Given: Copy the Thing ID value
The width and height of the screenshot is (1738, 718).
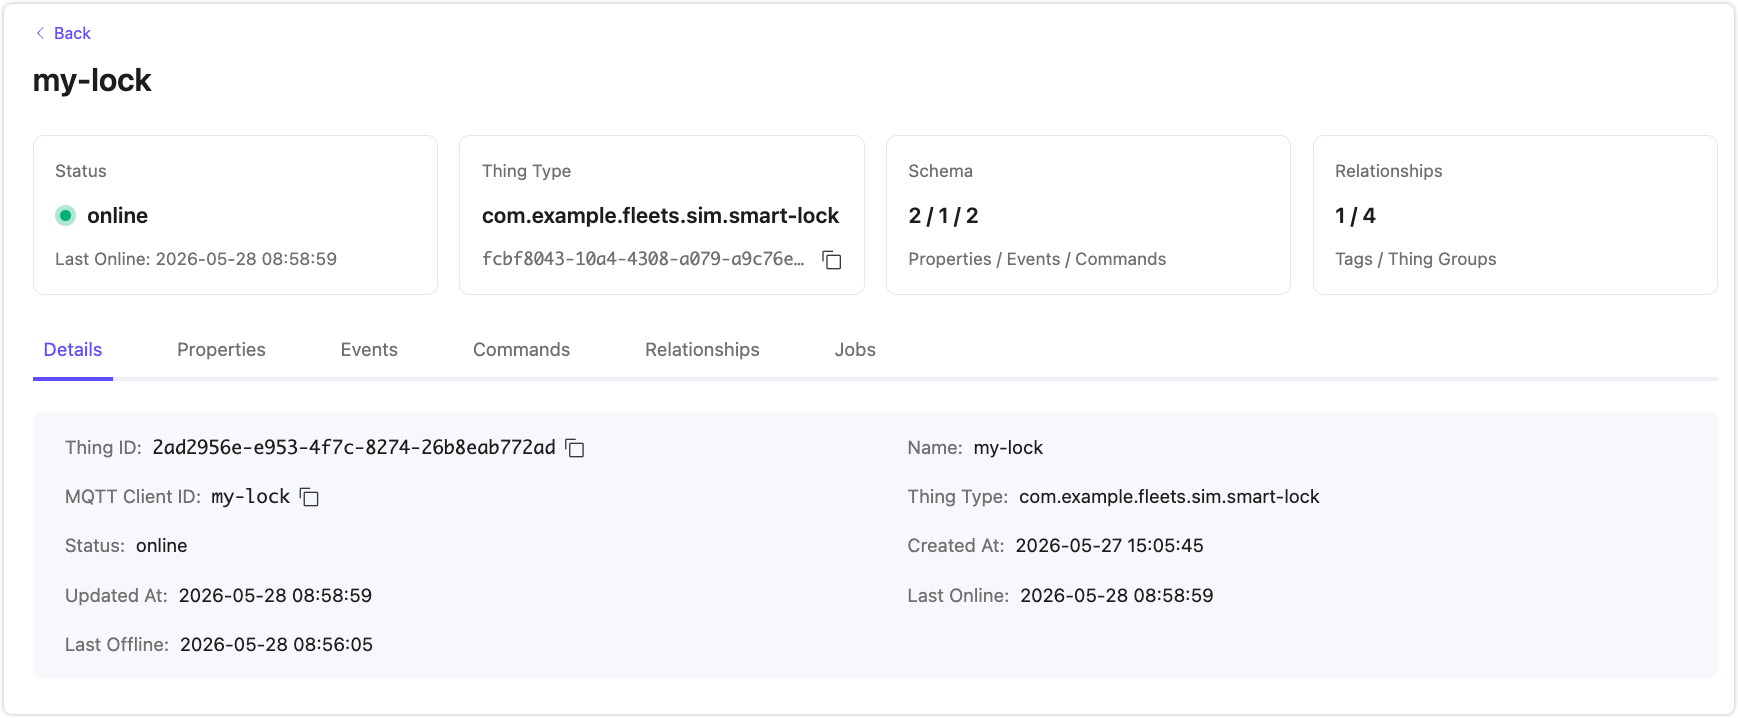Looking at the screenshot, I should 575,448.
